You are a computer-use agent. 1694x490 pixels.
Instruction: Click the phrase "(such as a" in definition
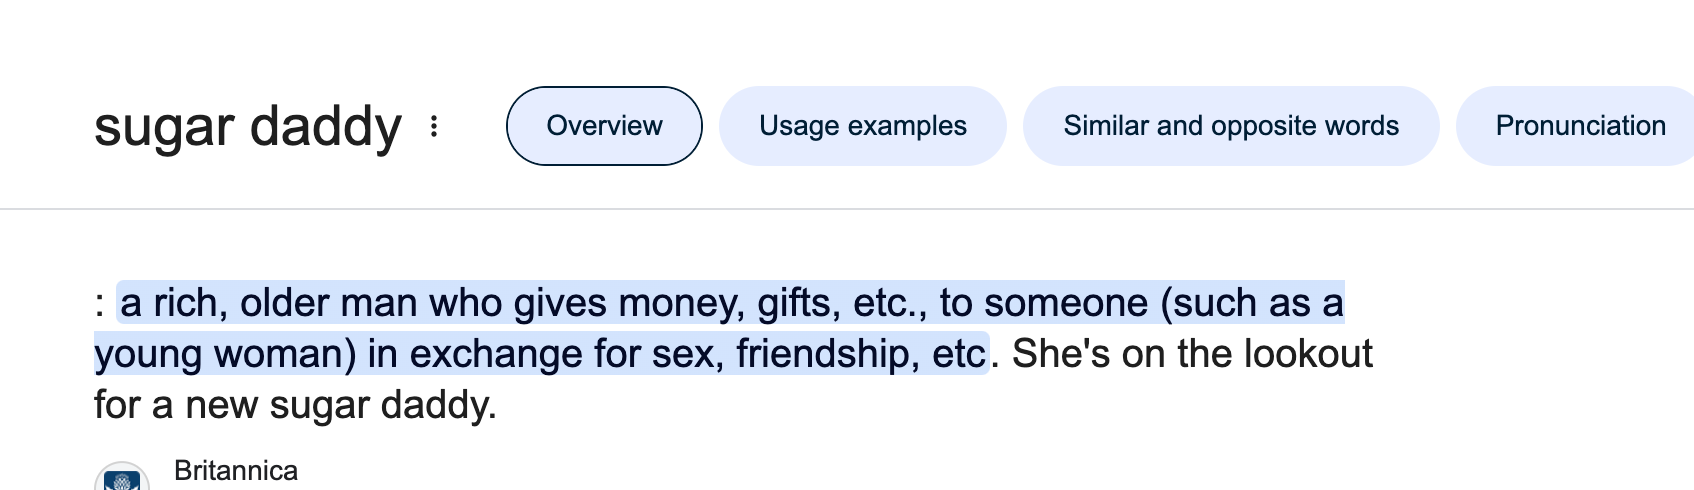pos(1251,303)
